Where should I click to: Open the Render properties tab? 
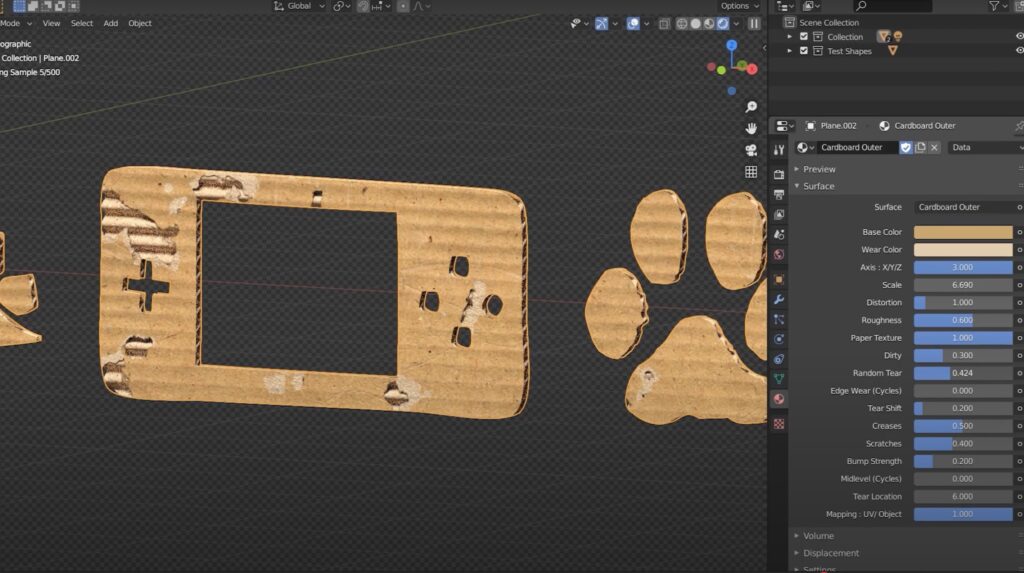coord(778,174)
